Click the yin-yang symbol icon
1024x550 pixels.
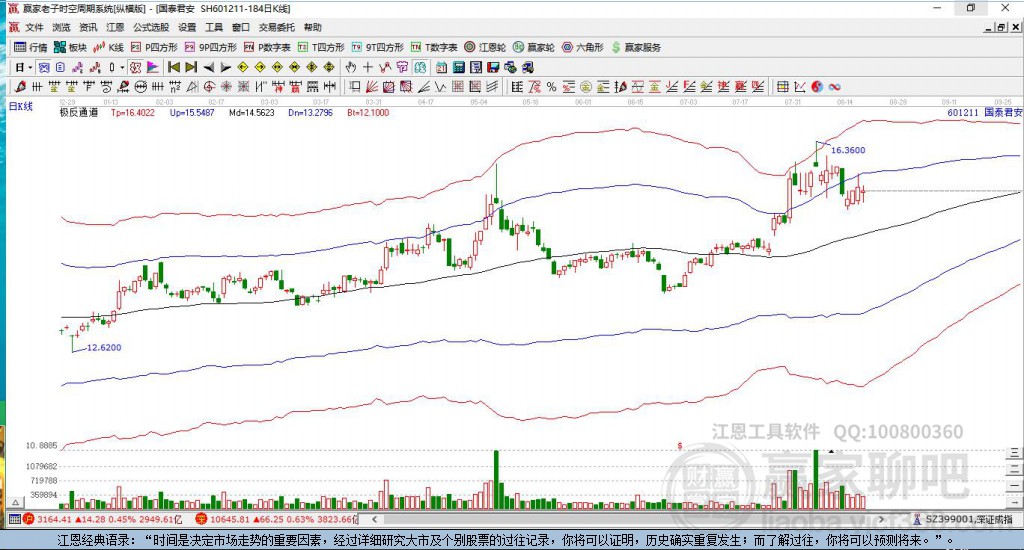click(818, 87)
